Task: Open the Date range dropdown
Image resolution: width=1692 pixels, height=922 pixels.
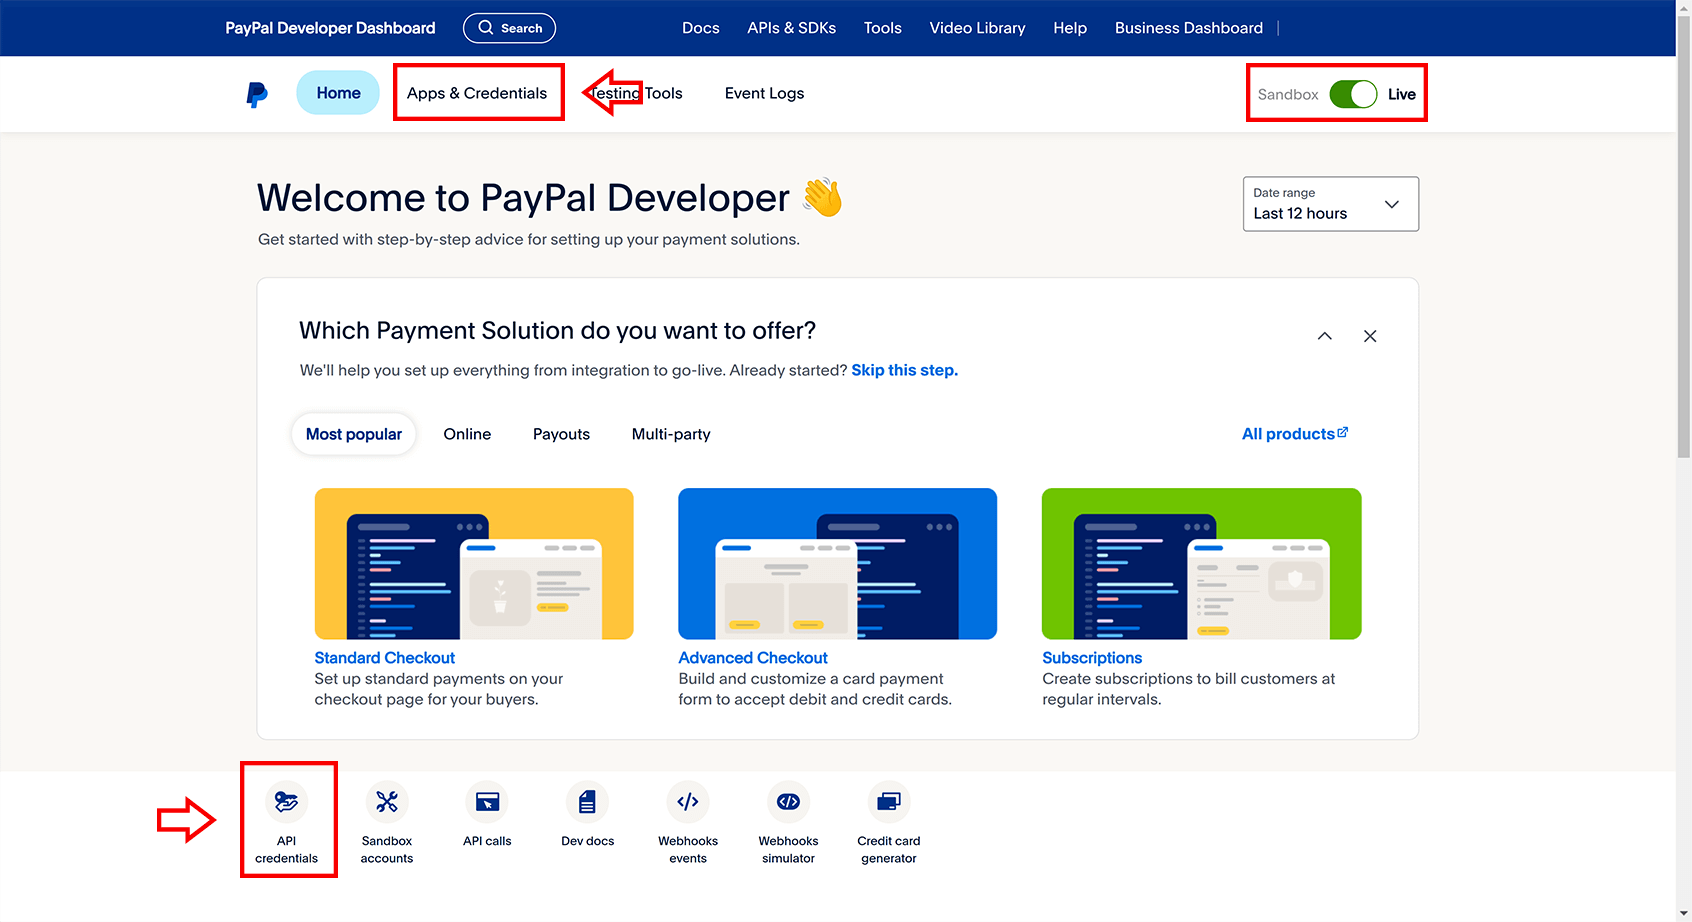Action: click(1330, 204)
